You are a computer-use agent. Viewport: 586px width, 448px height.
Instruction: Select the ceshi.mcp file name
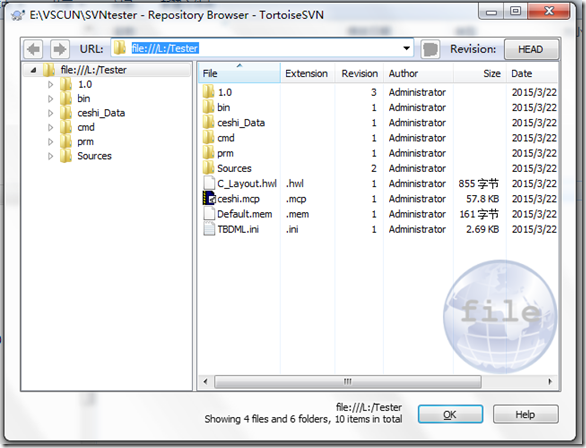coord(238,199)
